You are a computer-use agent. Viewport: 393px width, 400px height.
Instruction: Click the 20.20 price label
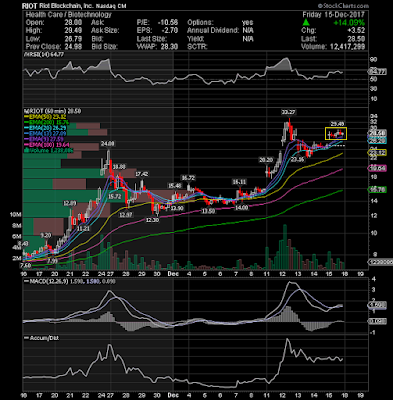(266, 160)
